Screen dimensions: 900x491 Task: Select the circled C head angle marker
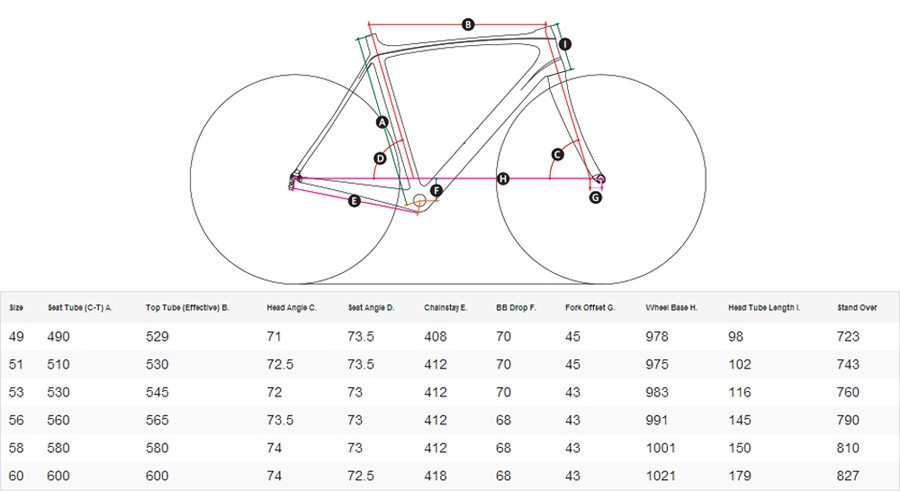pyautogui.click(x=557, y=154)
